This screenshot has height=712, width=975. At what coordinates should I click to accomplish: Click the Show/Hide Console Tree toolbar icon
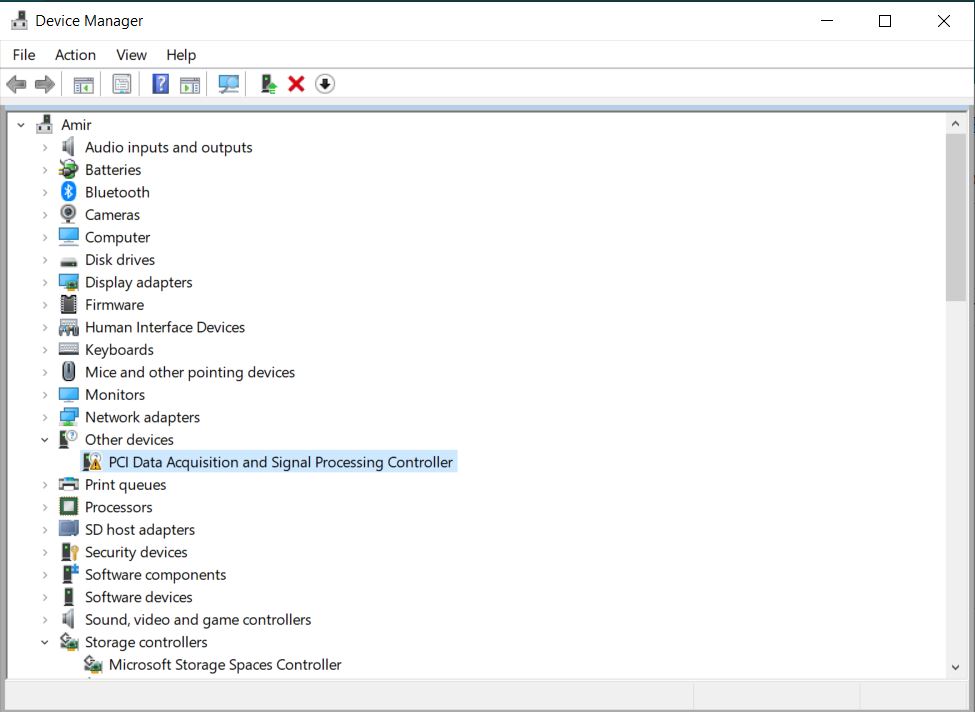84,84
